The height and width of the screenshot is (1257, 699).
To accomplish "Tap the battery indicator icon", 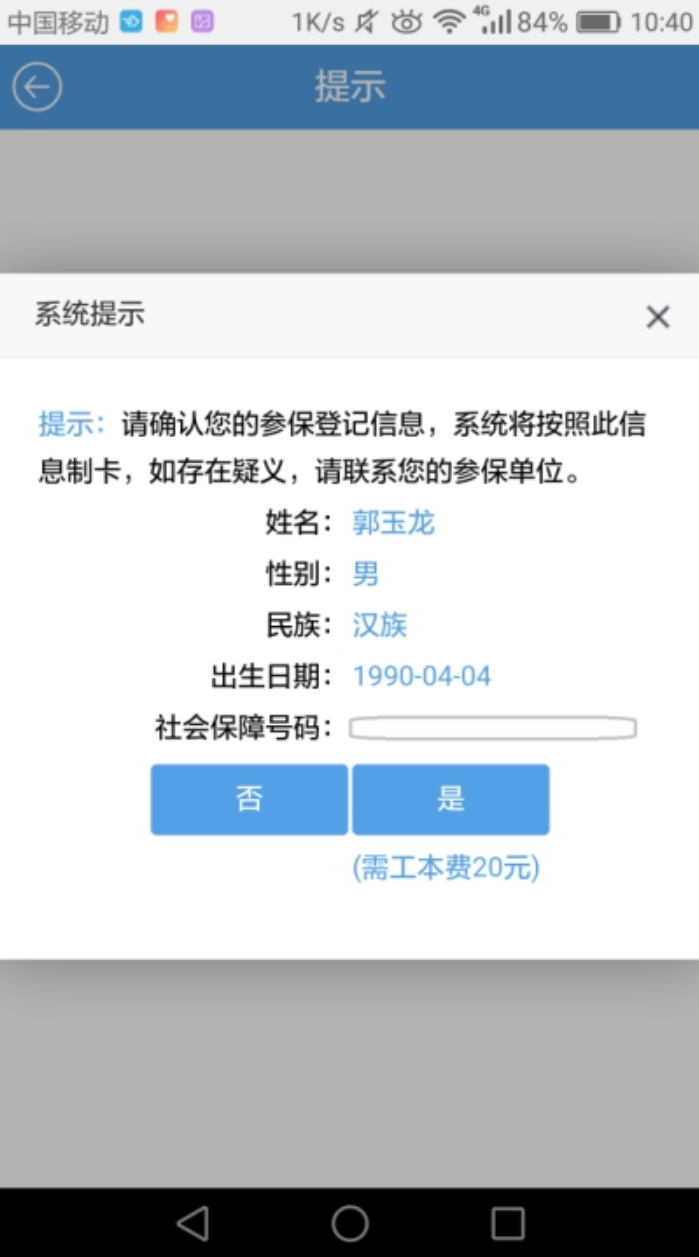I will coord(599,22).
